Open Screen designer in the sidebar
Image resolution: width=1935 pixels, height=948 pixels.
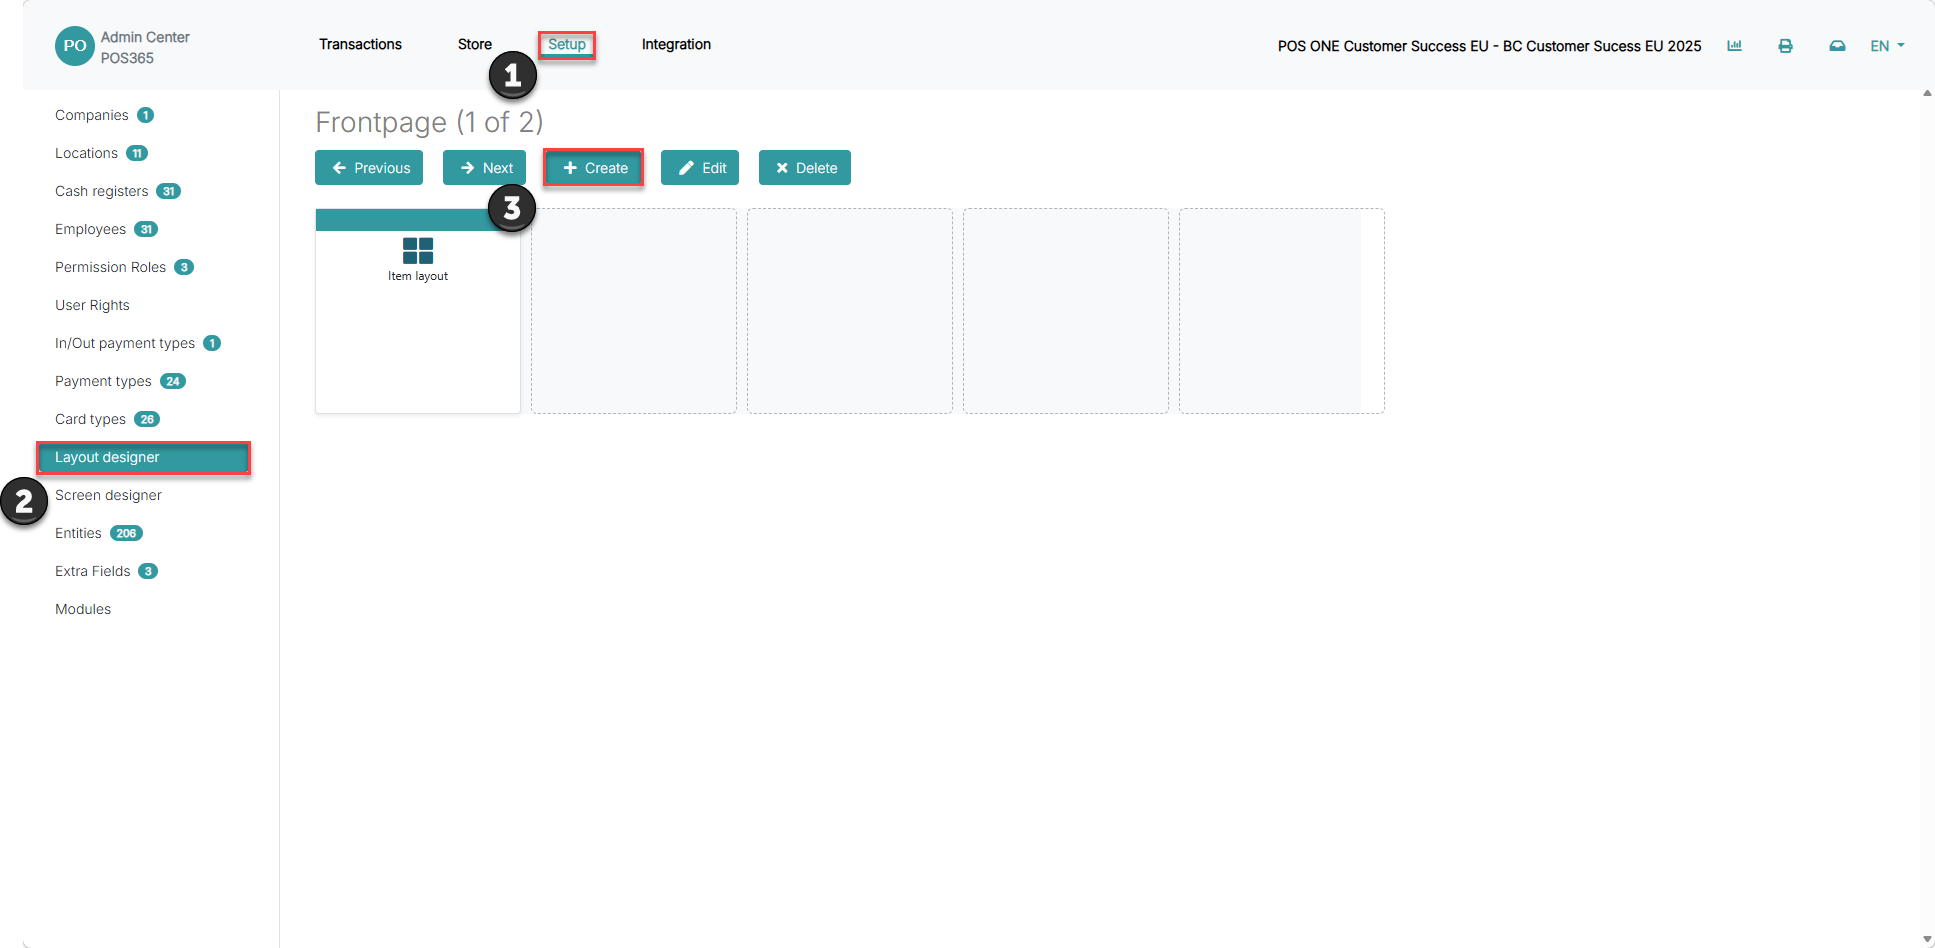(108, 495)
